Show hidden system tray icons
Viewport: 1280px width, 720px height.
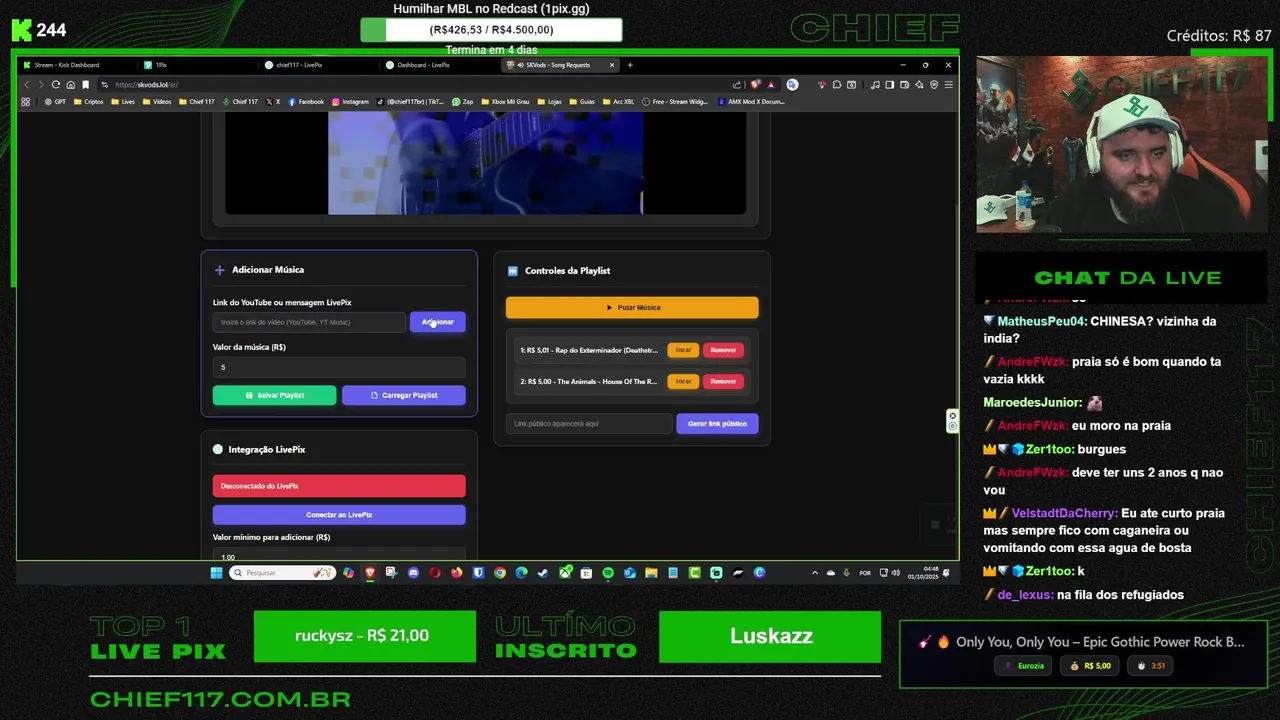tap(815, 573)
